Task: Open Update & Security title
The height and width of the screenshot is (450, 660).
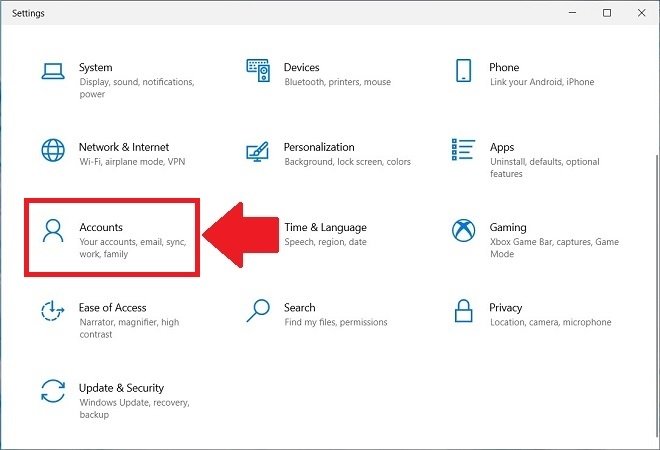Action: (121, 388)
